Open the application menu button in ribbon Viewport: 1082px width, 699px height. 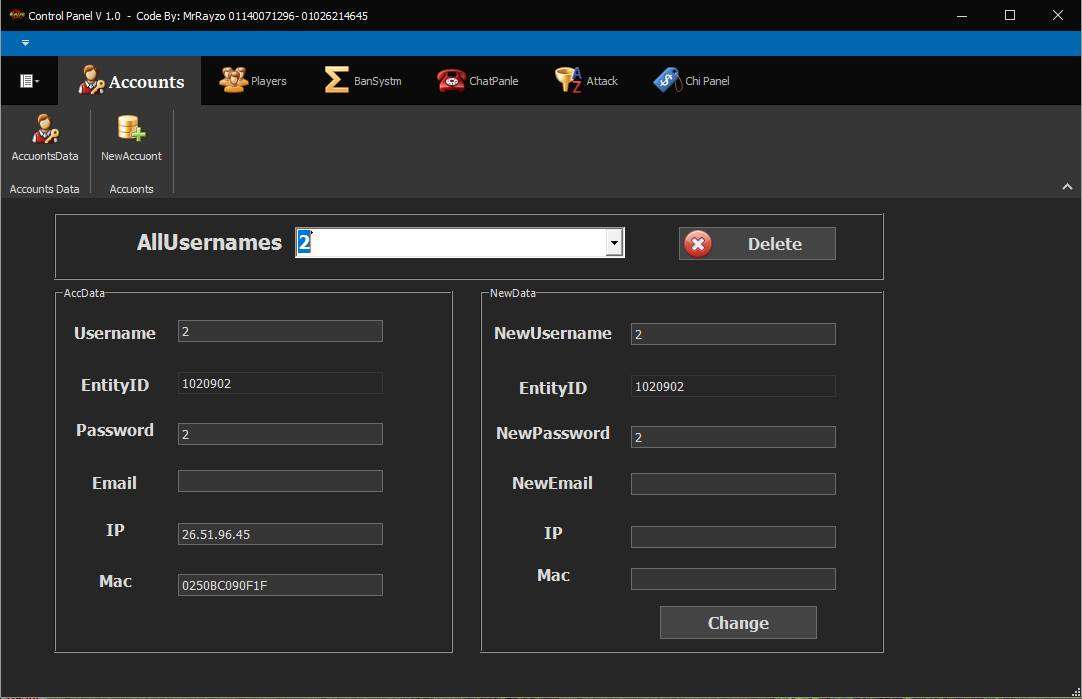click(29, 81)
